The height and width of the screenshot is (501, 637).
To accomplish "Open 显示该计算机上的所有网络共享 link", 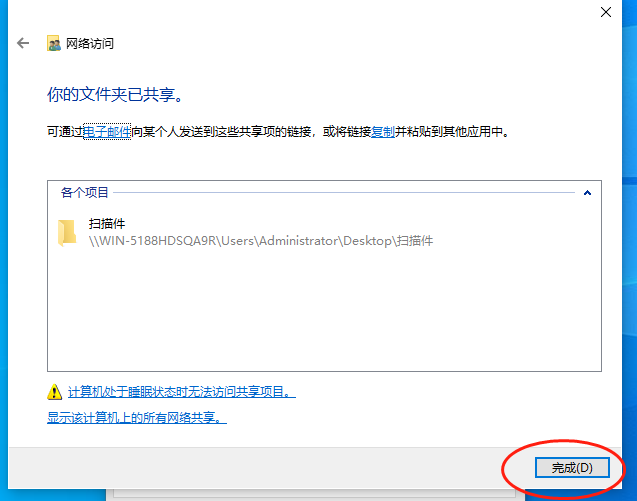I will (137, 417).
